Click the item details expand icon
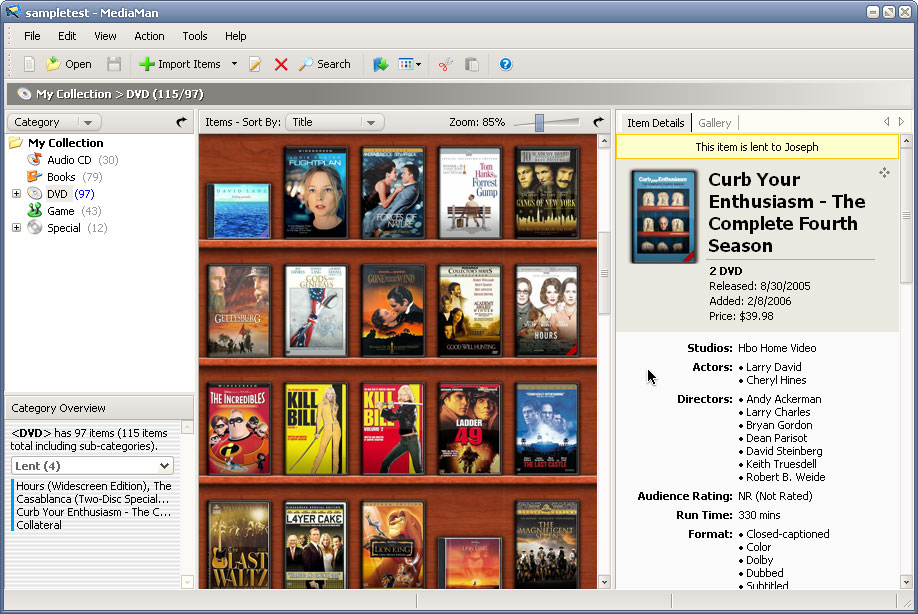This screenshot has width=918, height=614. (884, 172)
